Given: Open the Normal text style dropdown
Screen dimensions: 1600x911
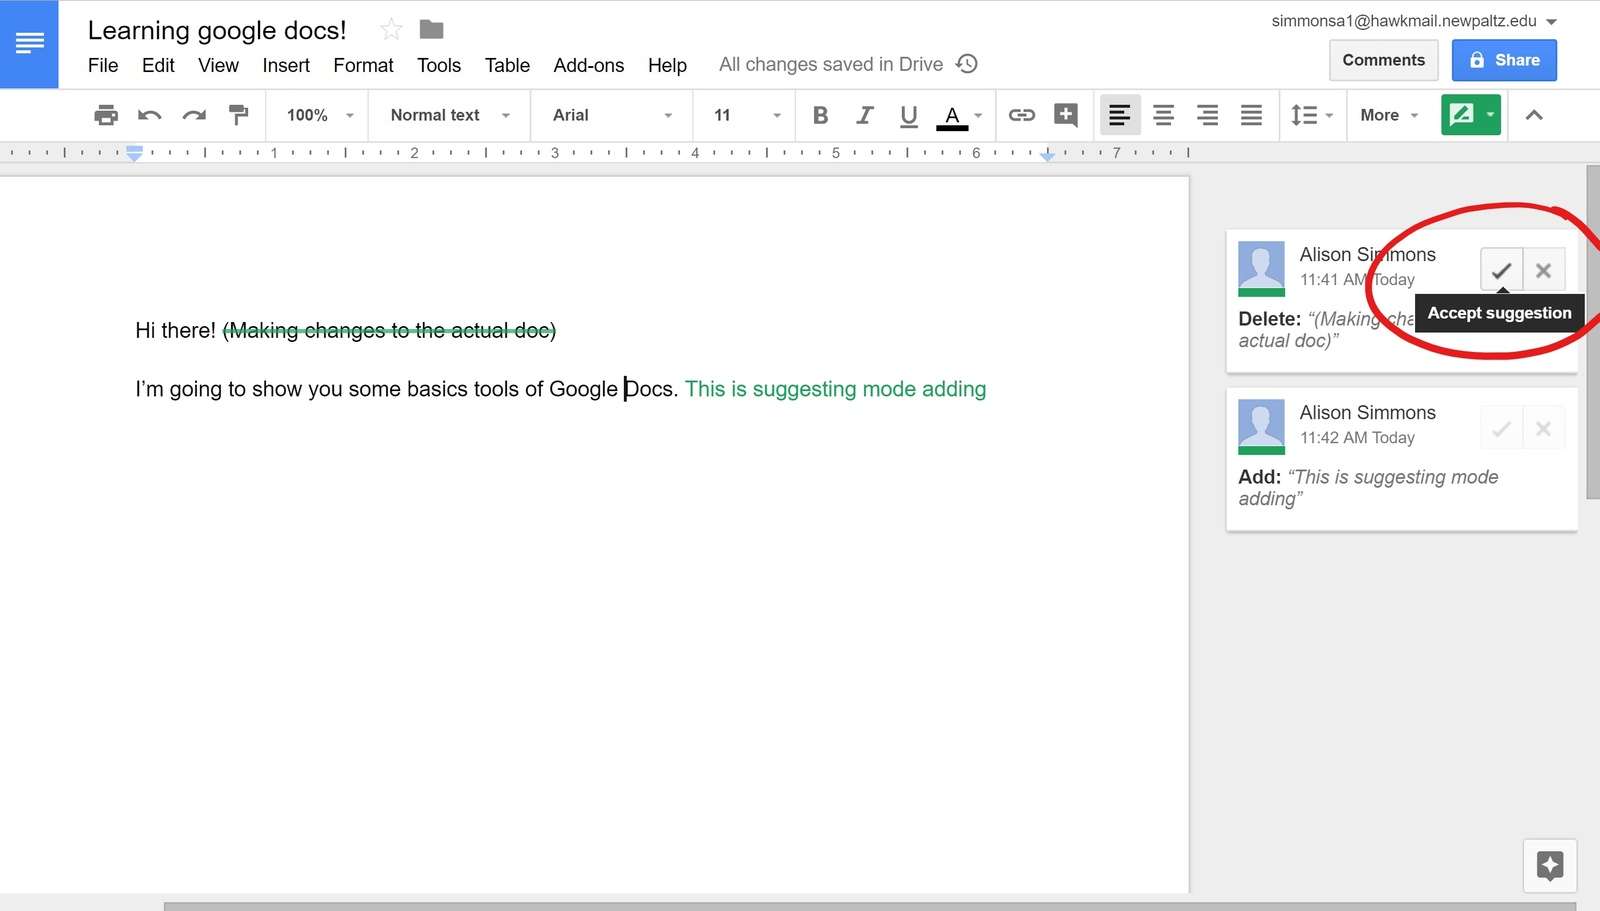Looking at the screenshot, I should 450,115.
